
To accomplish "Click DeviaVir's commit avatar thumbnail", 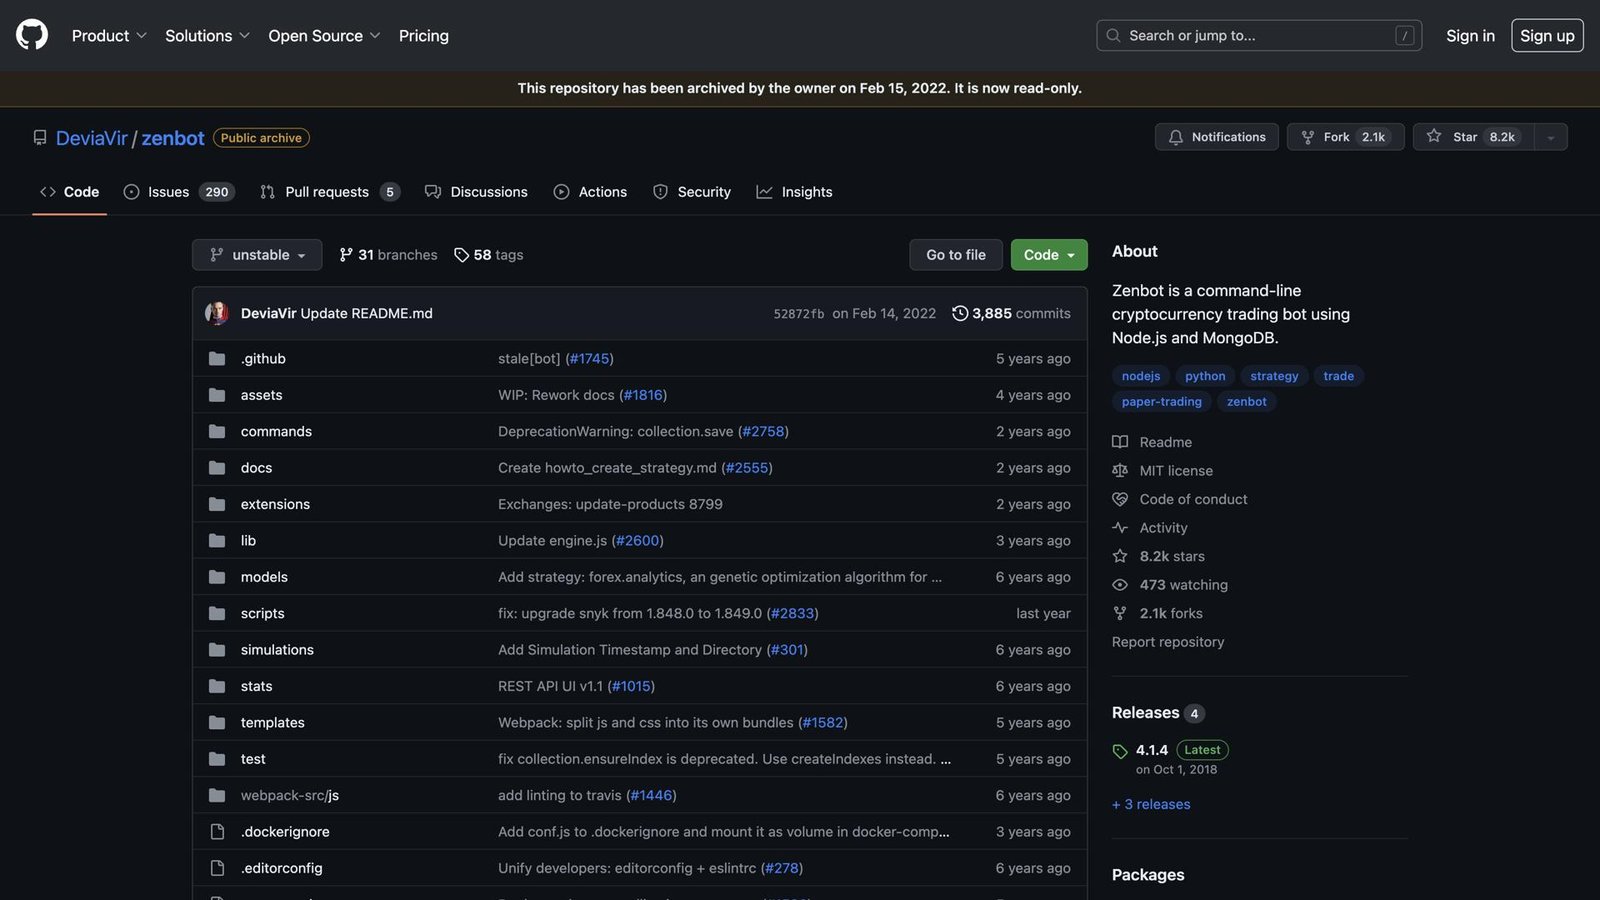I will pos(216,312).
